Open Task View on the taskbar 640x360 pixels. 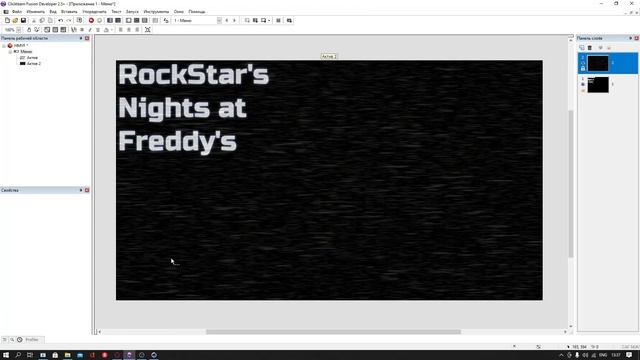point(30,355)
